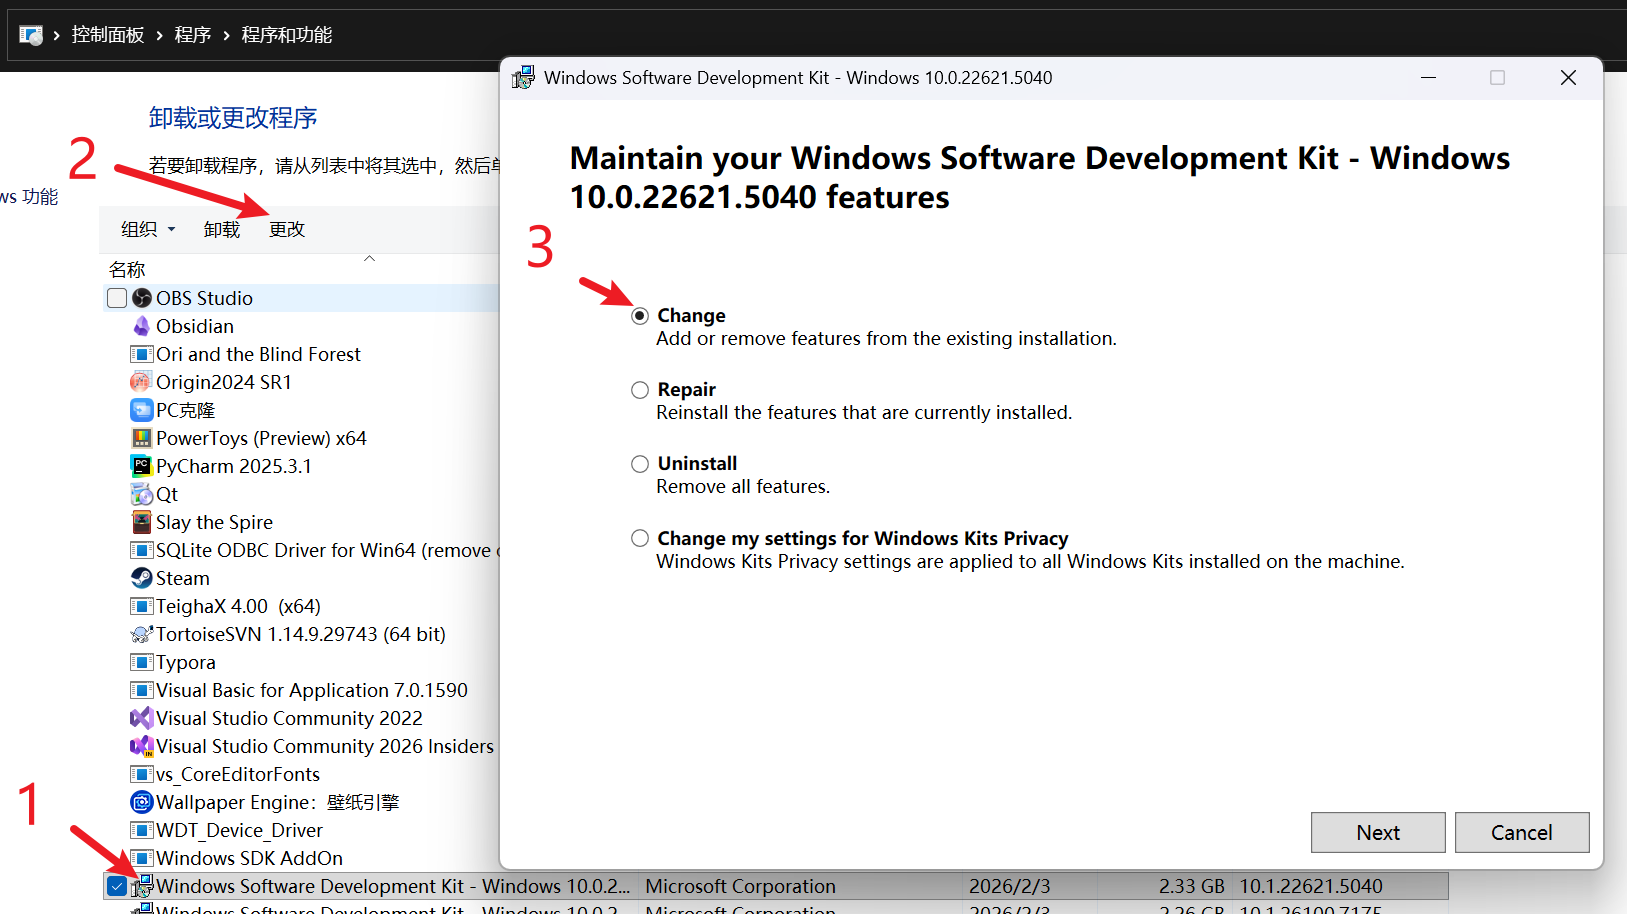The image size is (1627, 914).
Task: Tick the checkbox beside OBS Studio
Action: [117, 298]
